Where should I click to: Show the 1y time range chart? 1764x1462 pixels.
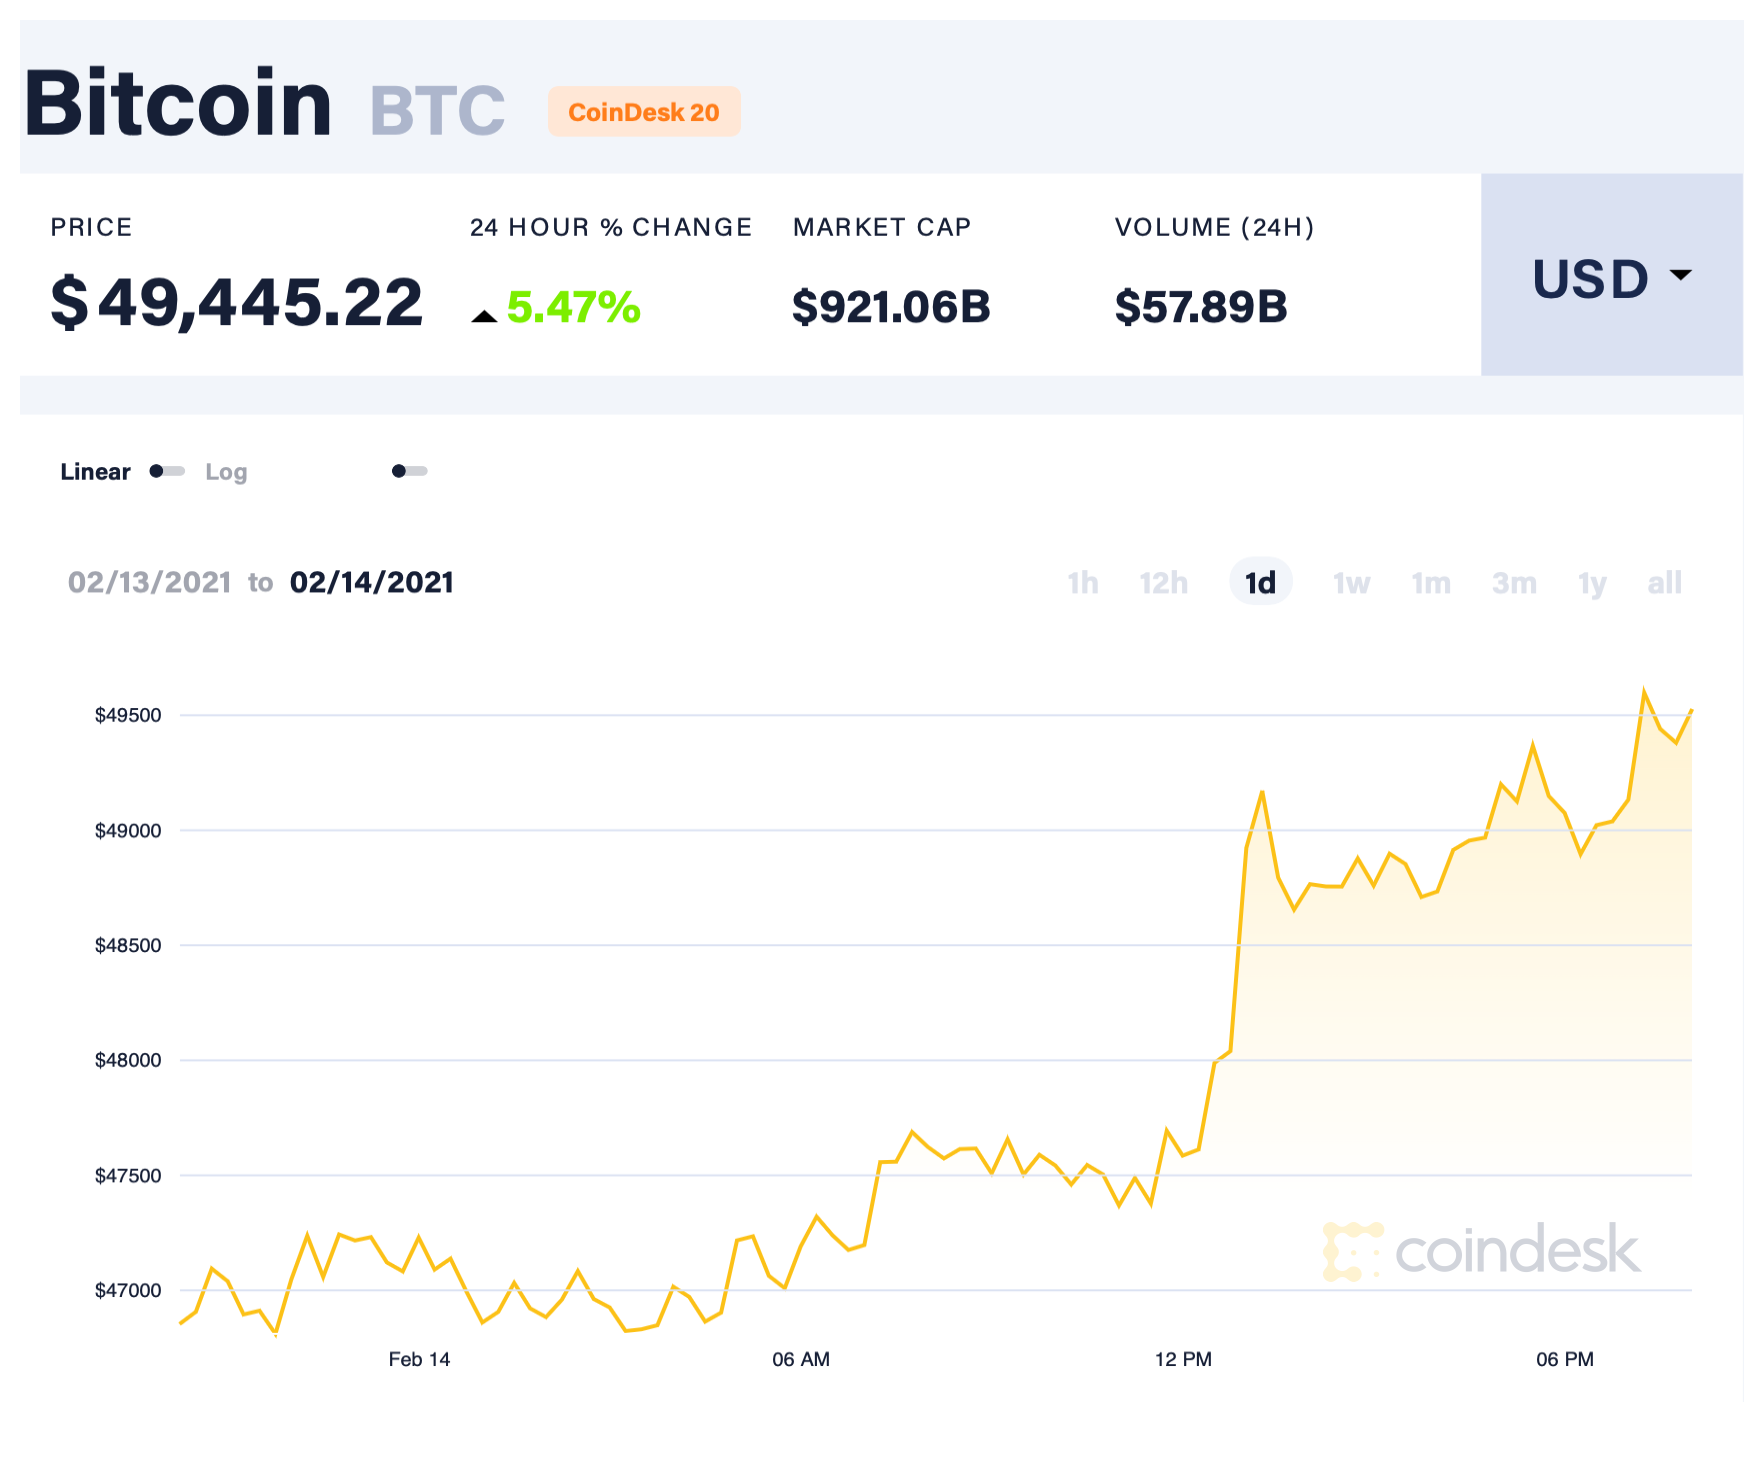point(1592,582)
